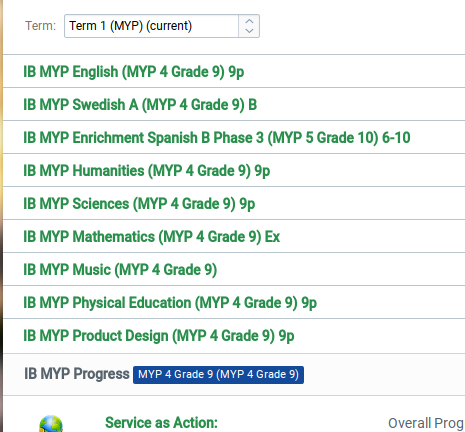Screen dimensions: 465x432
Task: Open IB MYP Music class link
Action: point(120,270)
